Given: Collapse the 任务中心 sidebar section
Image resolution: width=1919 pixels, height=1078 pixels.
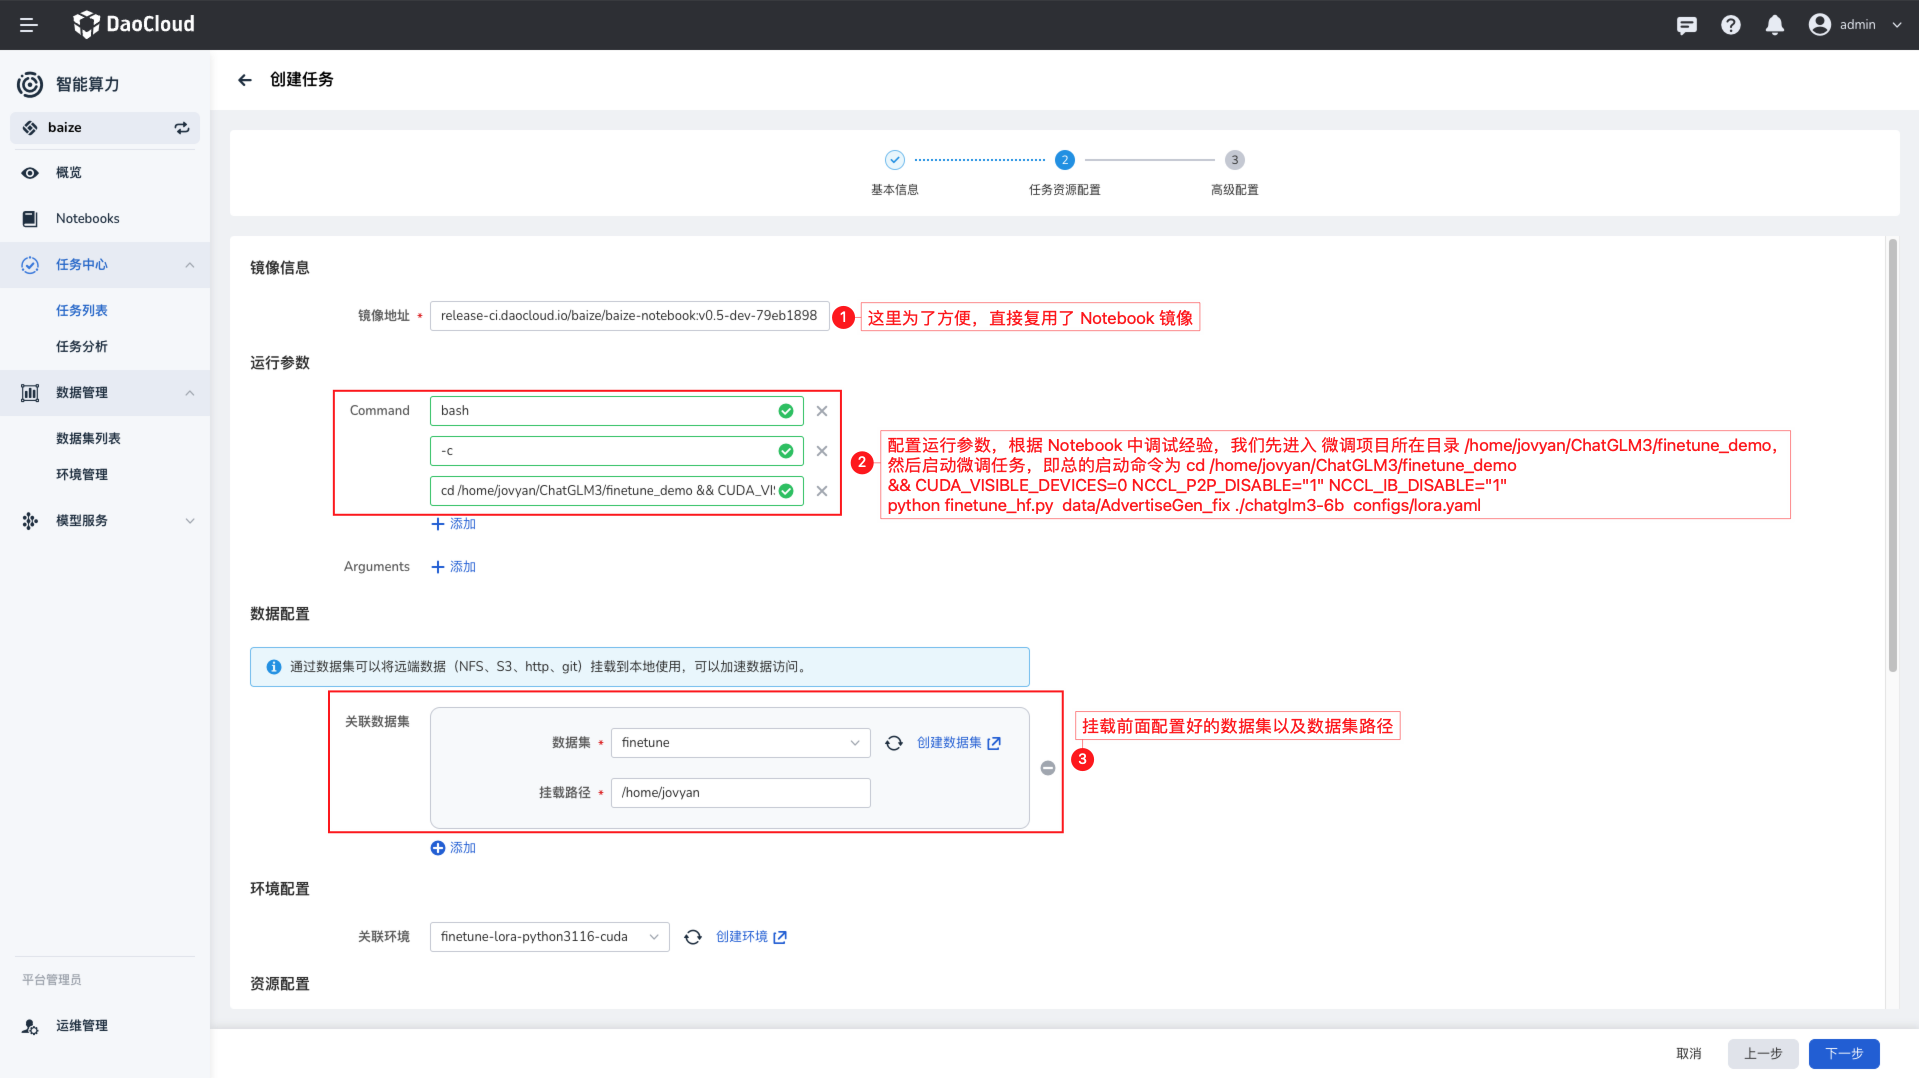Looking at the screenshot, I should pyautogui.click(x=190, y=265).
